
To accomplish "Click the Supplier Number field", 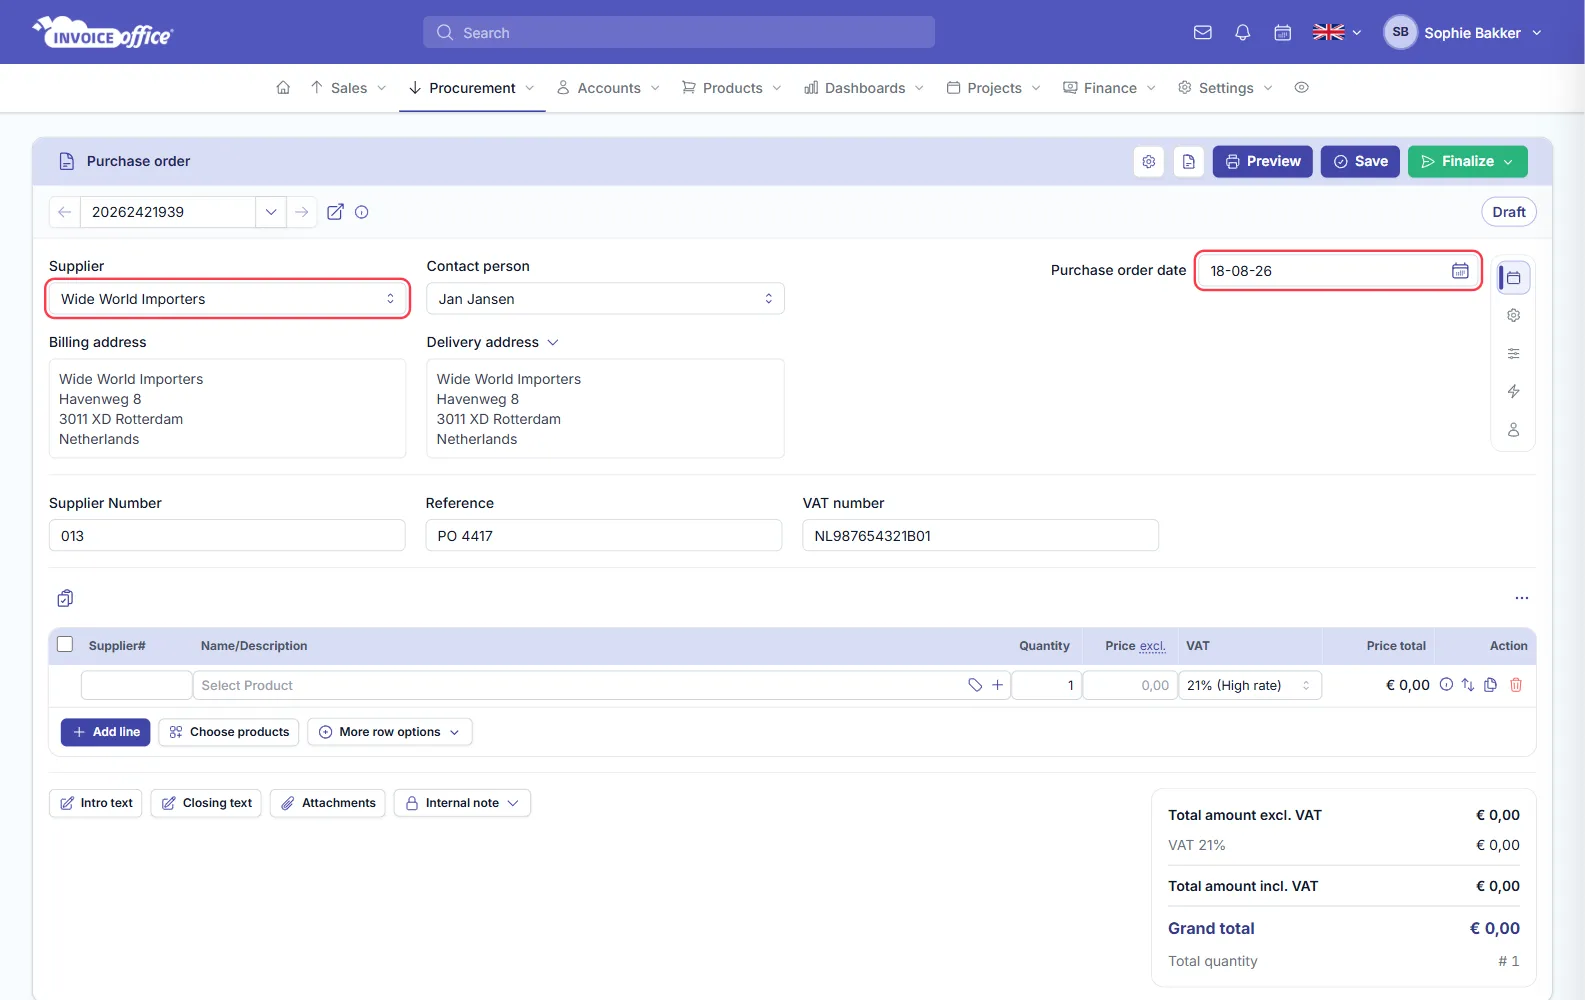I will point(227,536).
